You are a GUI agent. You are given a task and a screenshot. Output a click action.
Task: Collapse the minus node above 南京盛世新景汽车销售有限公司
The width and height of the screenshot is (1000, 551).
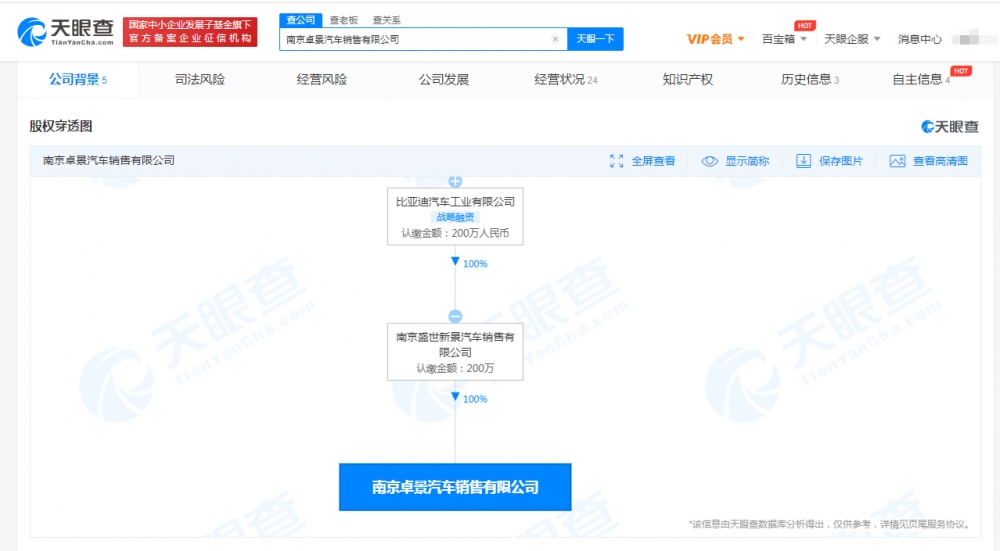click(x=455, y=317)
